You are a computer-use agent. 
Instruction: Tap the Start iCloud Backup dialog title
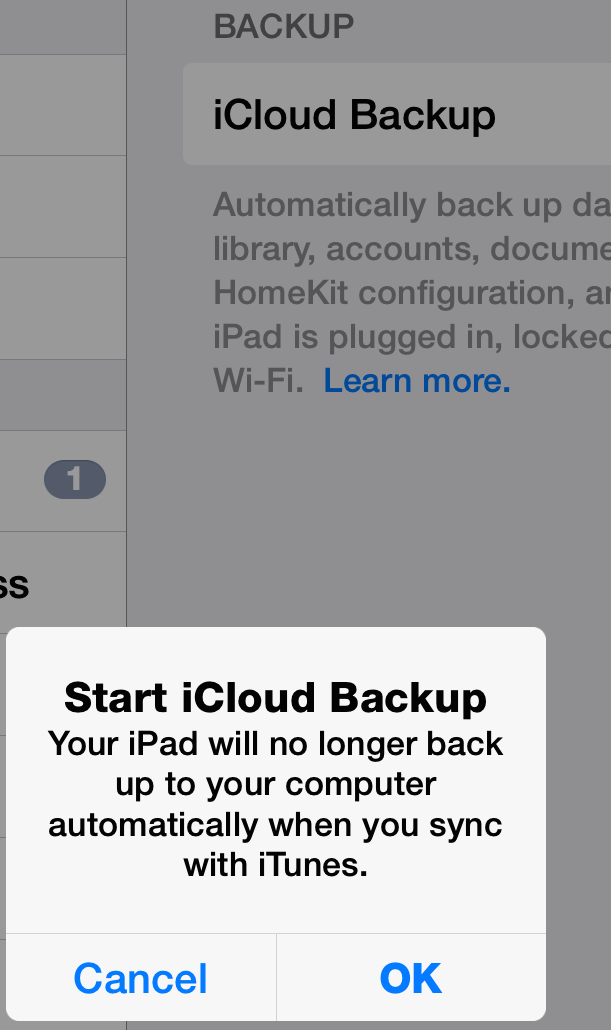(275, 698)
